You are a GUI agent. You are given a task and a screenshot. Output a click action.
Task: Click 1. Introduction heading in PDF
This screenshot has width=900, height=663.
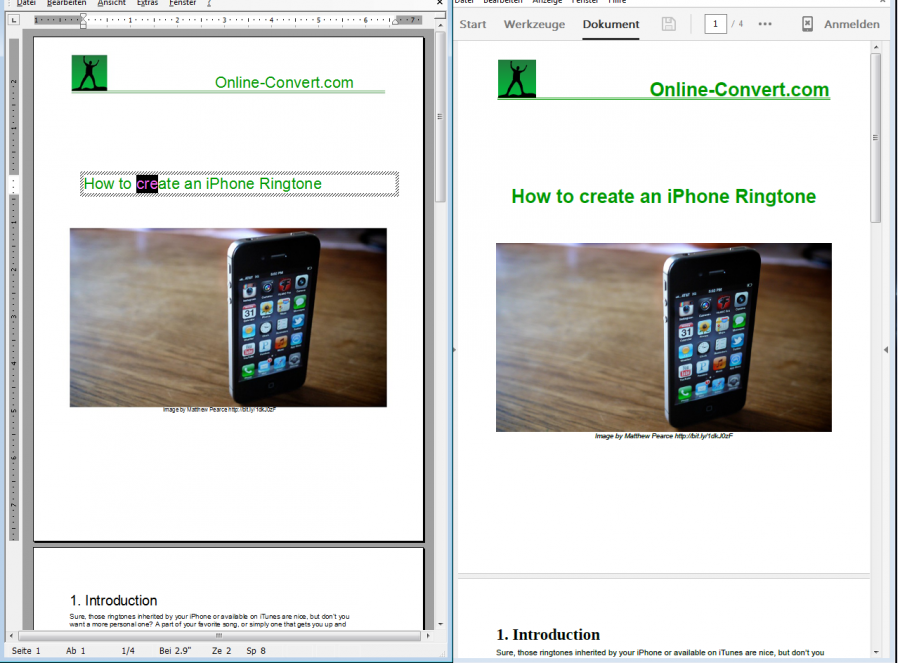click(x=548, y=635)
